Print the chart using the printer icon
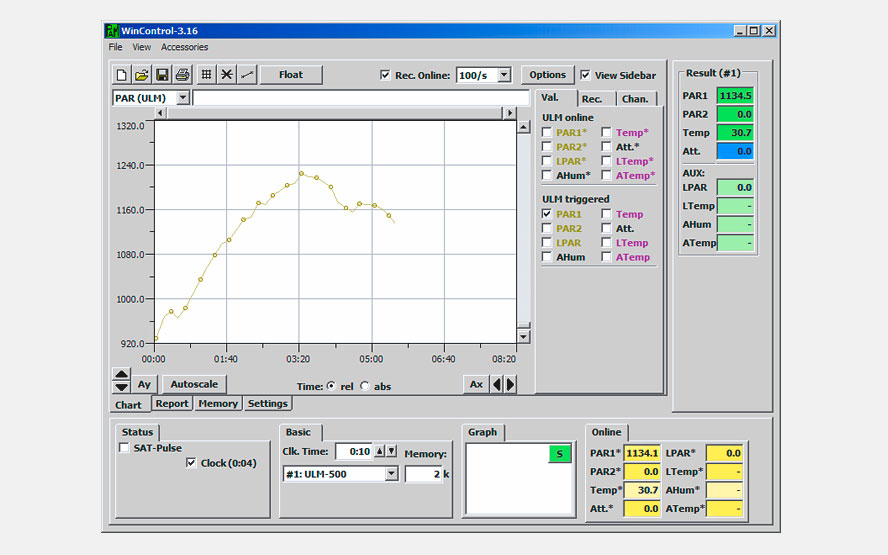Viewport: 888px width, 555px height. coord(182,75)
